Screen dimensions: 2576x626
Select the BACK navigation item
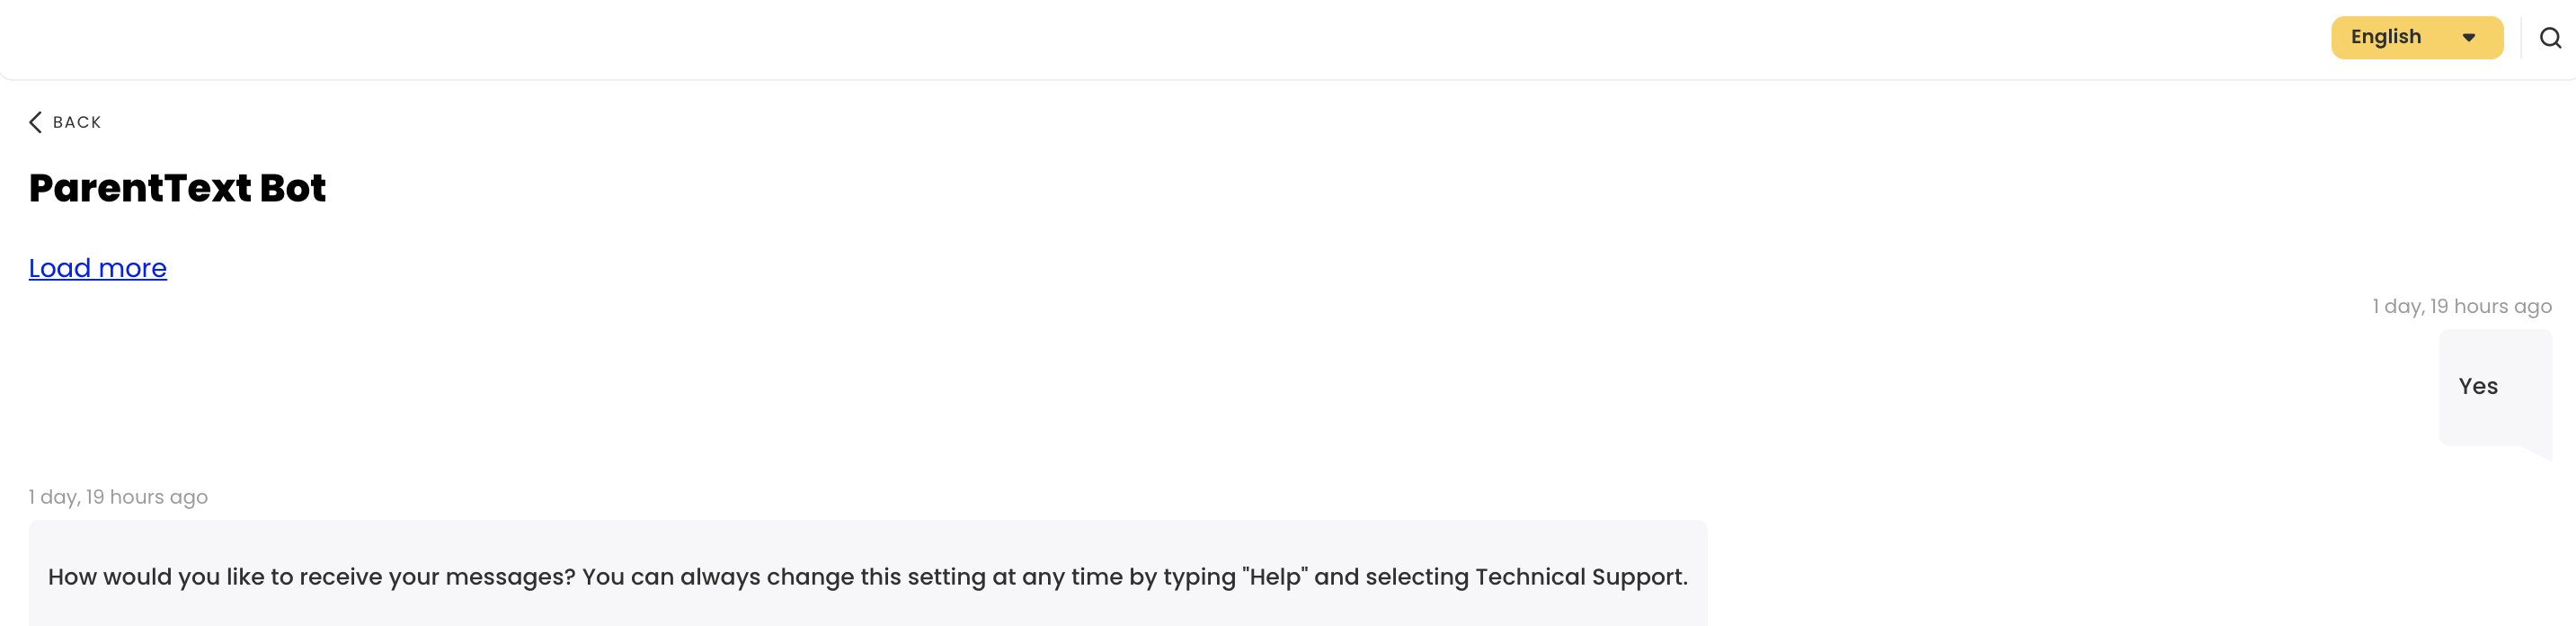pyautogui.click(x=77, y=121)
